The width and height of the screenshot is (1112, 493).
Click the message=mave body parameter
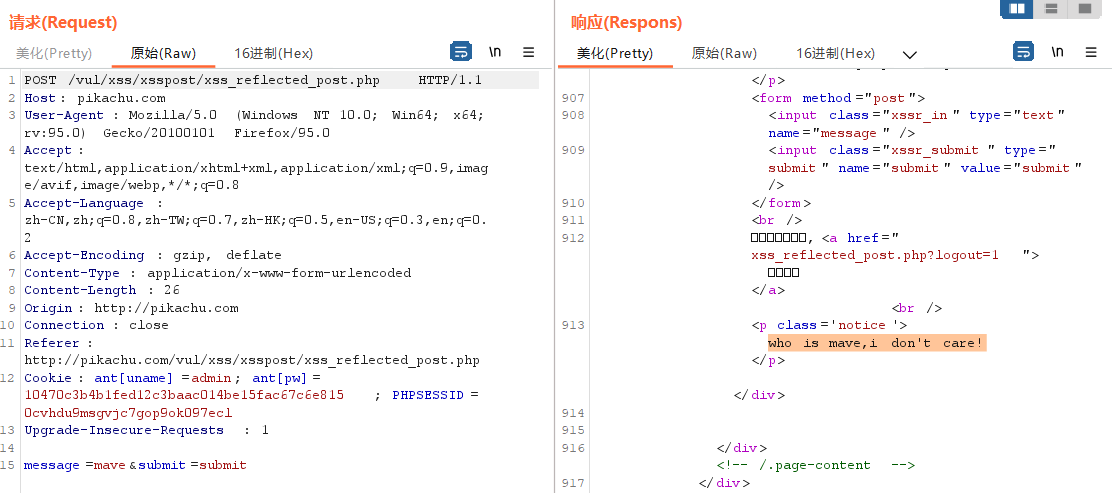(x=74, y=465)
